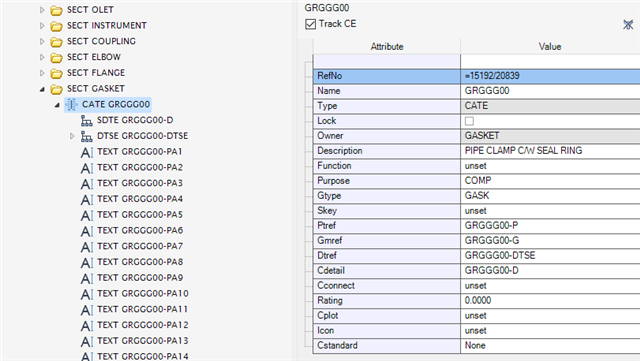This screenshot has width=640, height=361.
Task: Collapse the SECT GASKET tree node
Action: (42, 89)
